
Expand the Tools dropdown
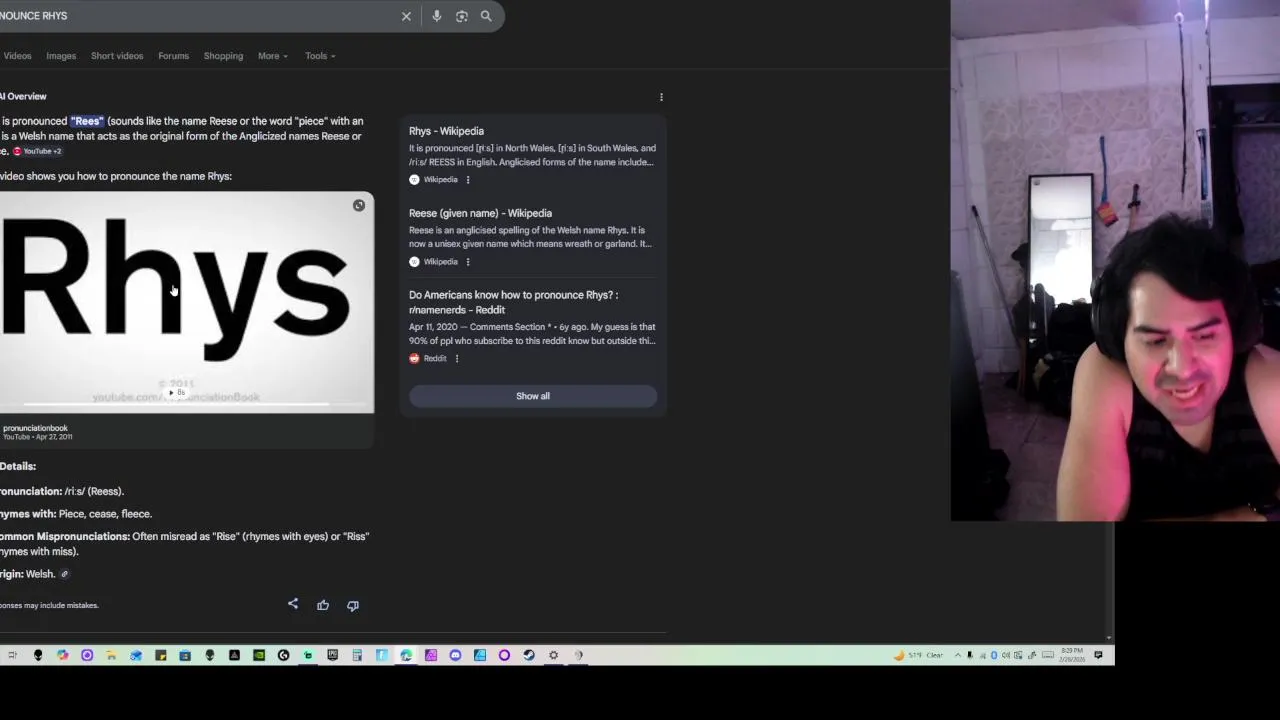pos(320,56)
